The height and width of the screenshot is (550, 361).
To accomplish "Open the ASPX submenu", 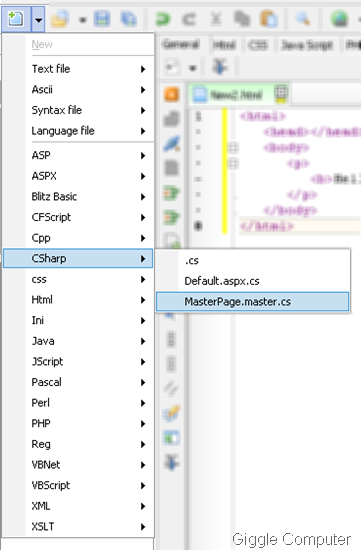I will click(x=78, y=176).
